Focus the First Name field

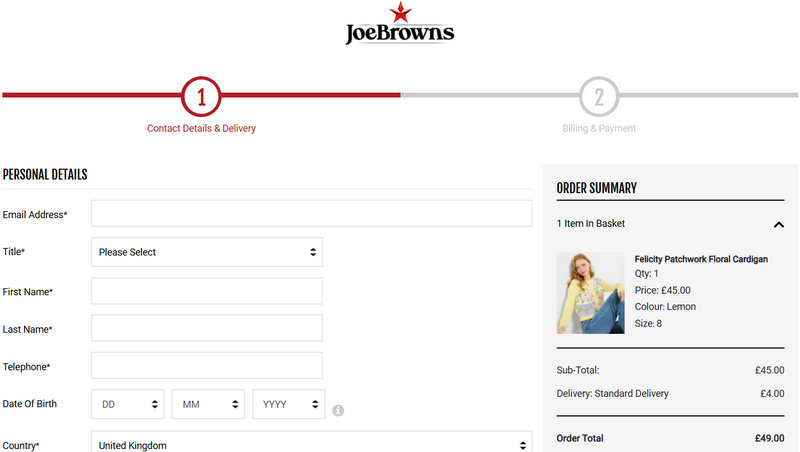click(x=207, y=291)
